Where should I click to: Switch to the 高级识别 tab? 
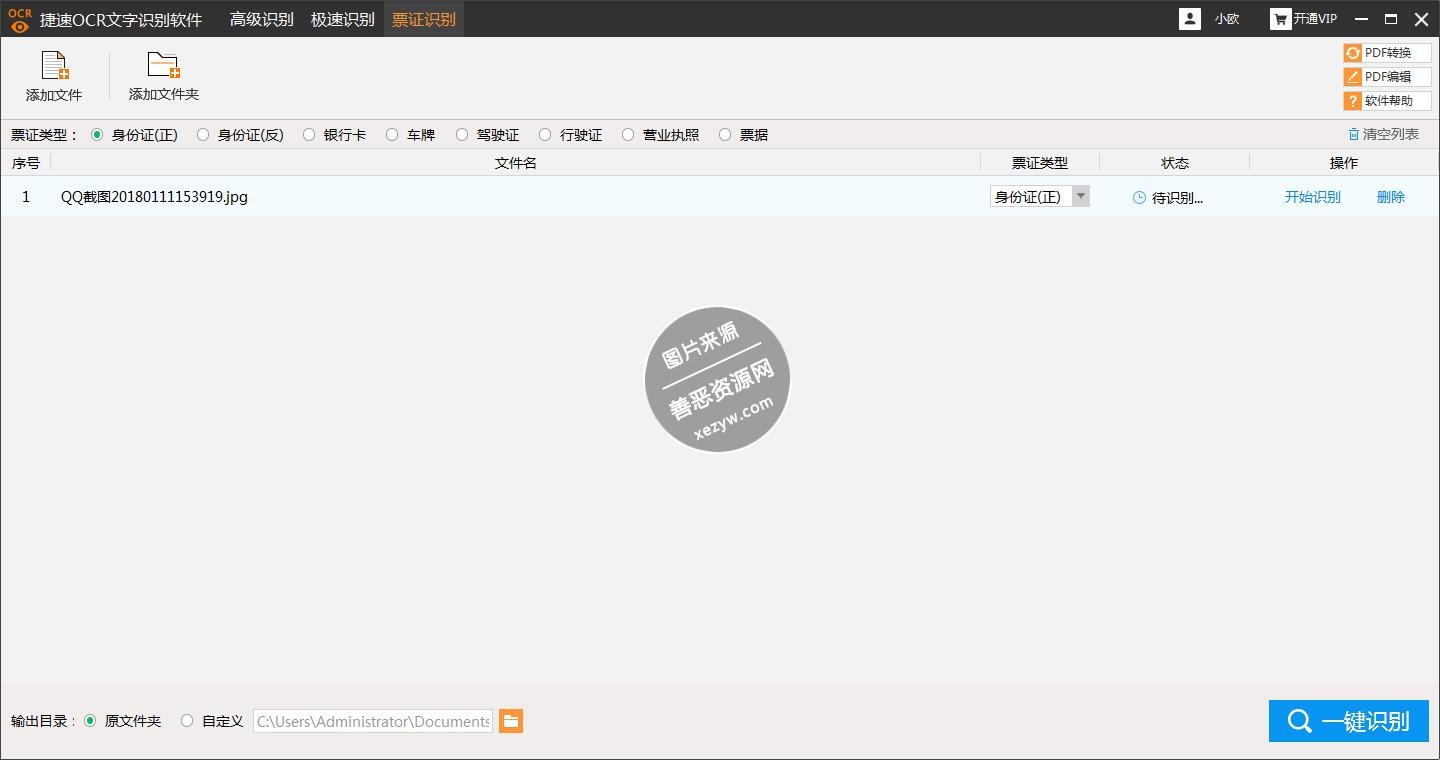click(x=262, y=19)
